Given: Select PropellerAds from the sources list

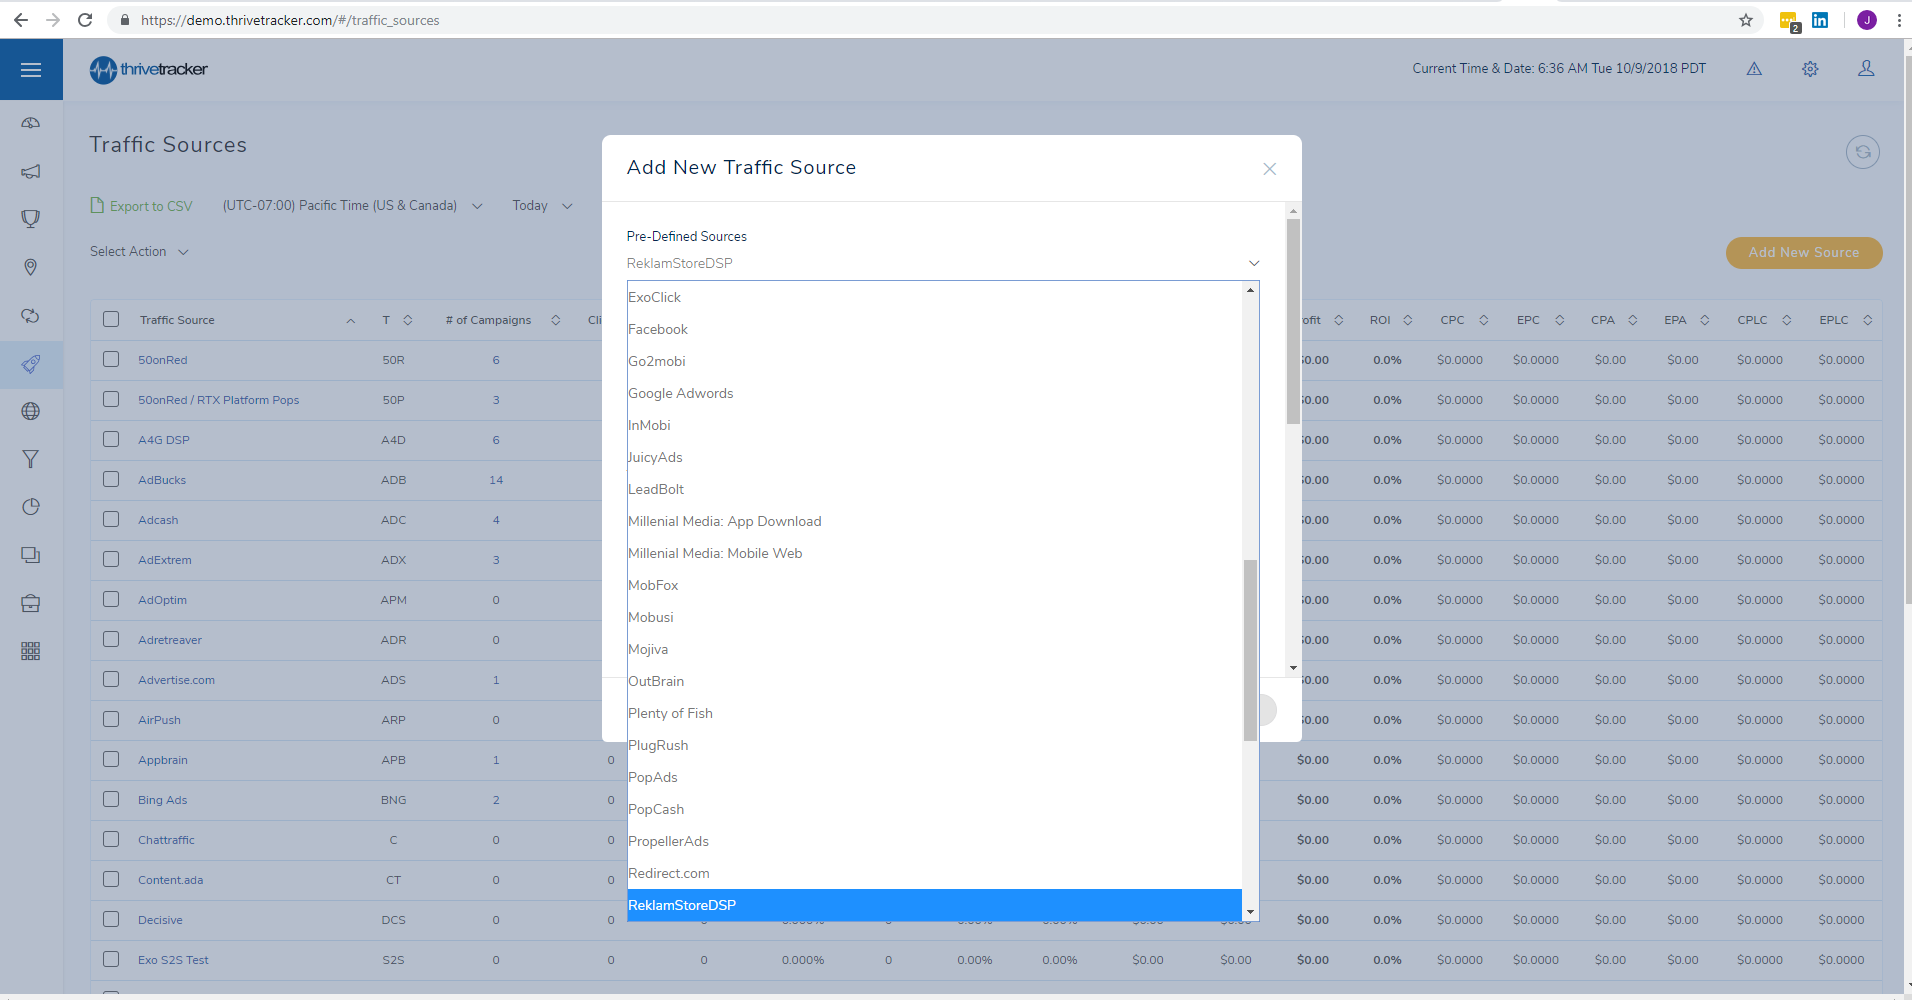Looking at the screenshot, I should pos(934,841).
